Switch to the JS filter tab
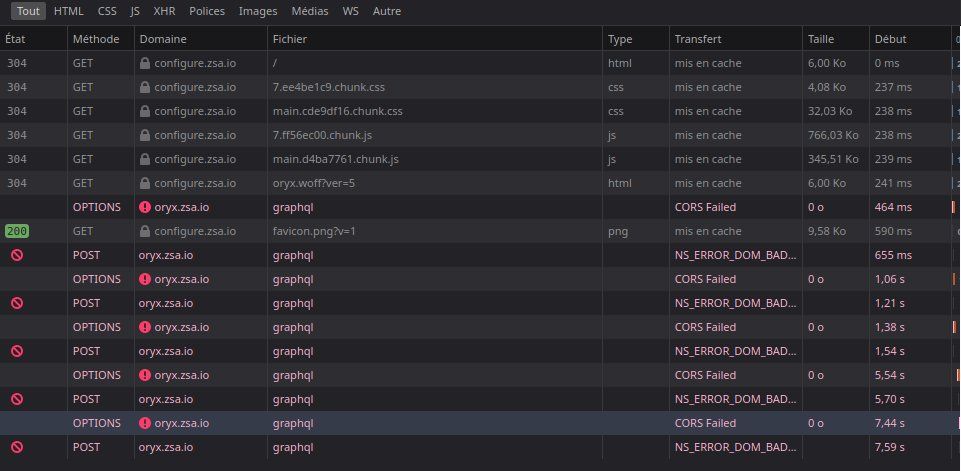This screenshot has width=961, height=471. pyautogui.click(x=135, y=11)
